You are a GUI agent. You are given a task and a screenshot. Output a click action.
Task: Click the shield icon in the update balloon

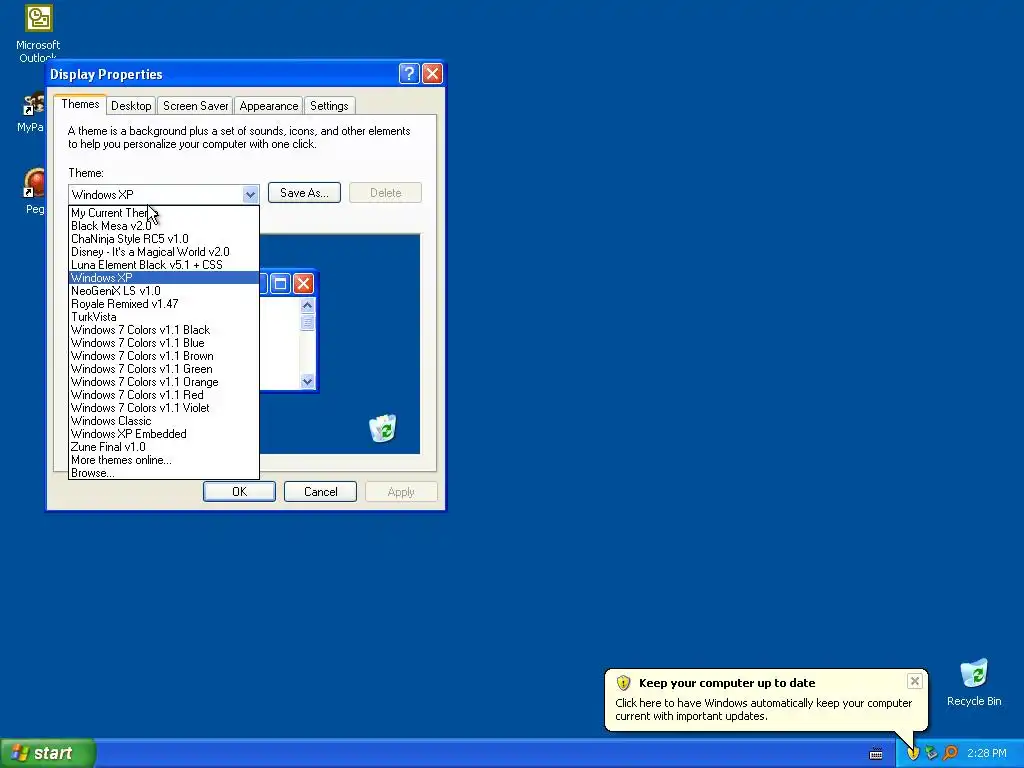pyautogui.click(x=623, y=683)
